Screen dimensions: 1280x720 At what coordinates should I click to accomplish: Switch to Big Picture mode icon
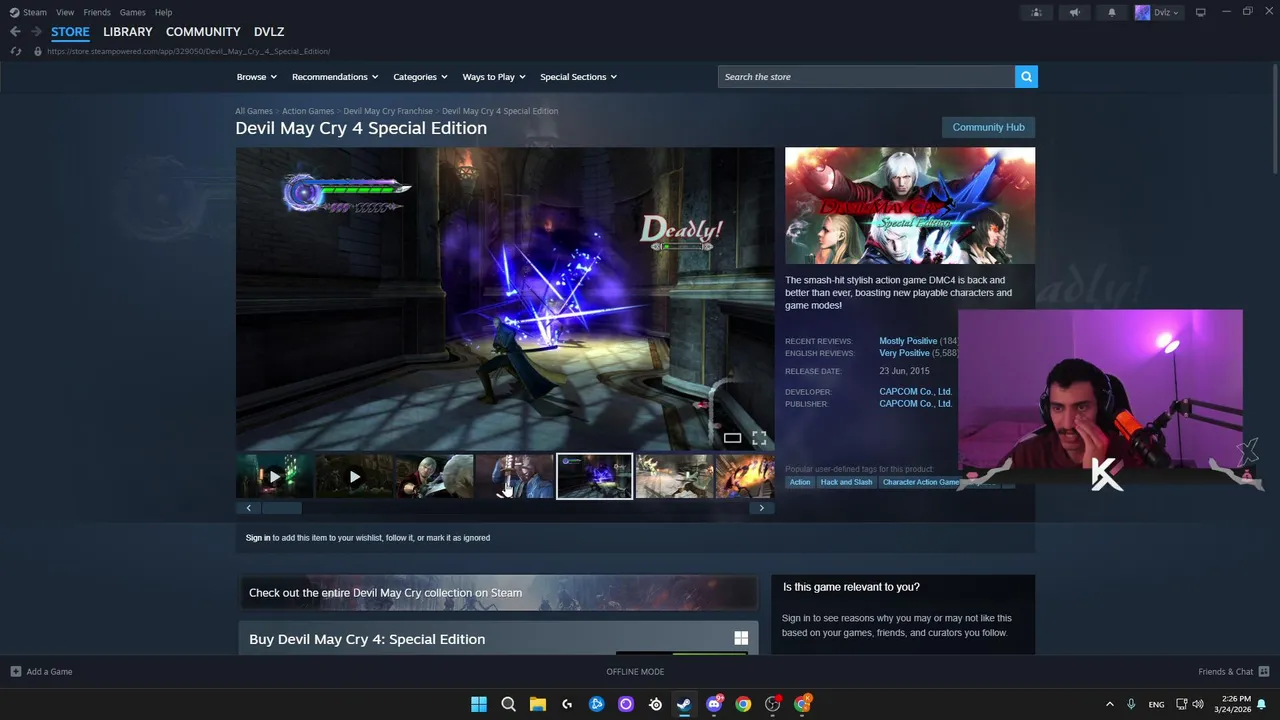pyautogui.click(x=1200, y=12)
